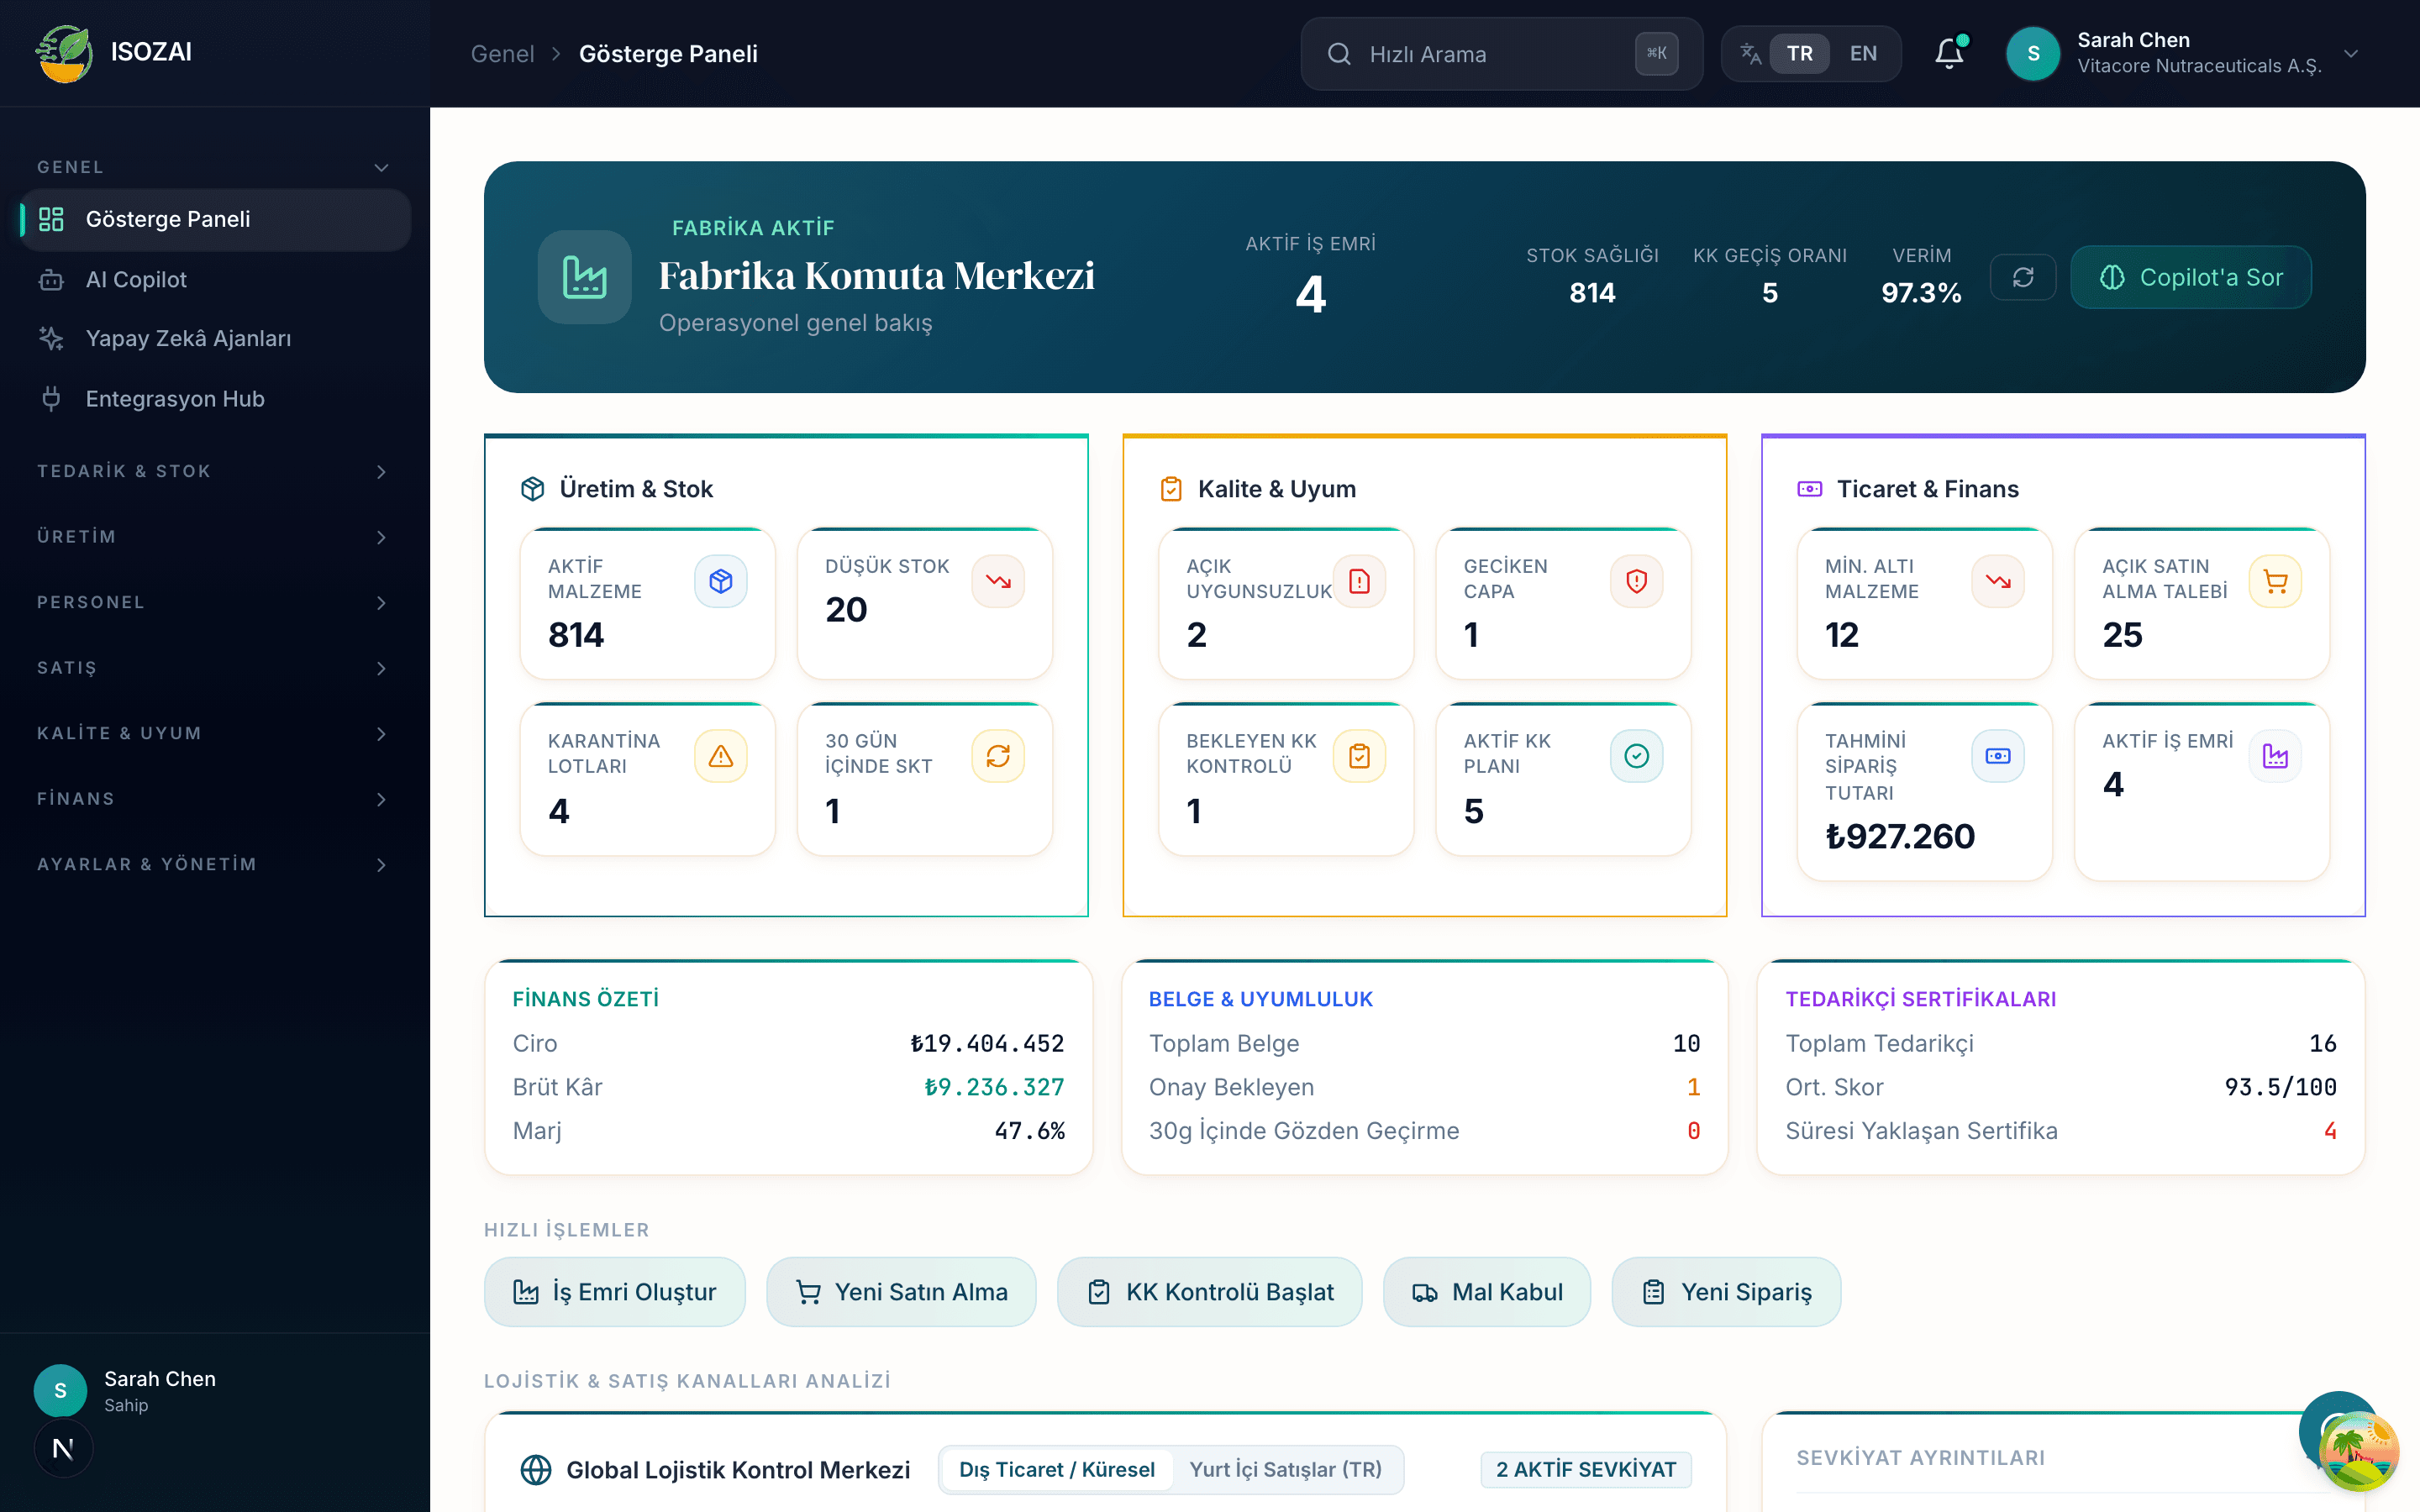Click the Copilot'a Sor button

[2191, 277]
